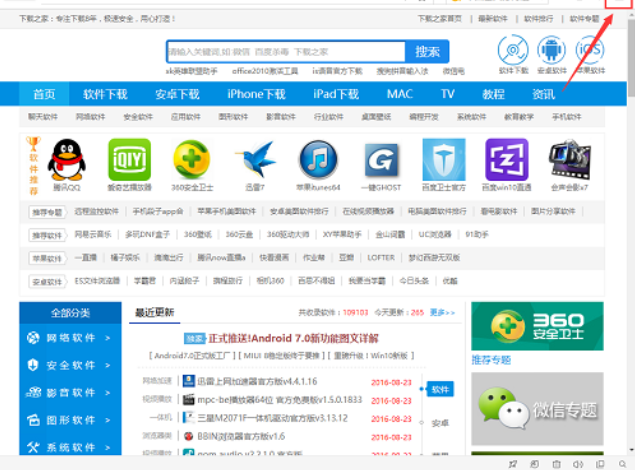Switch update list to 安卓 tab
The width and height of the screenshot is (635, 470).
click(440, 423)
